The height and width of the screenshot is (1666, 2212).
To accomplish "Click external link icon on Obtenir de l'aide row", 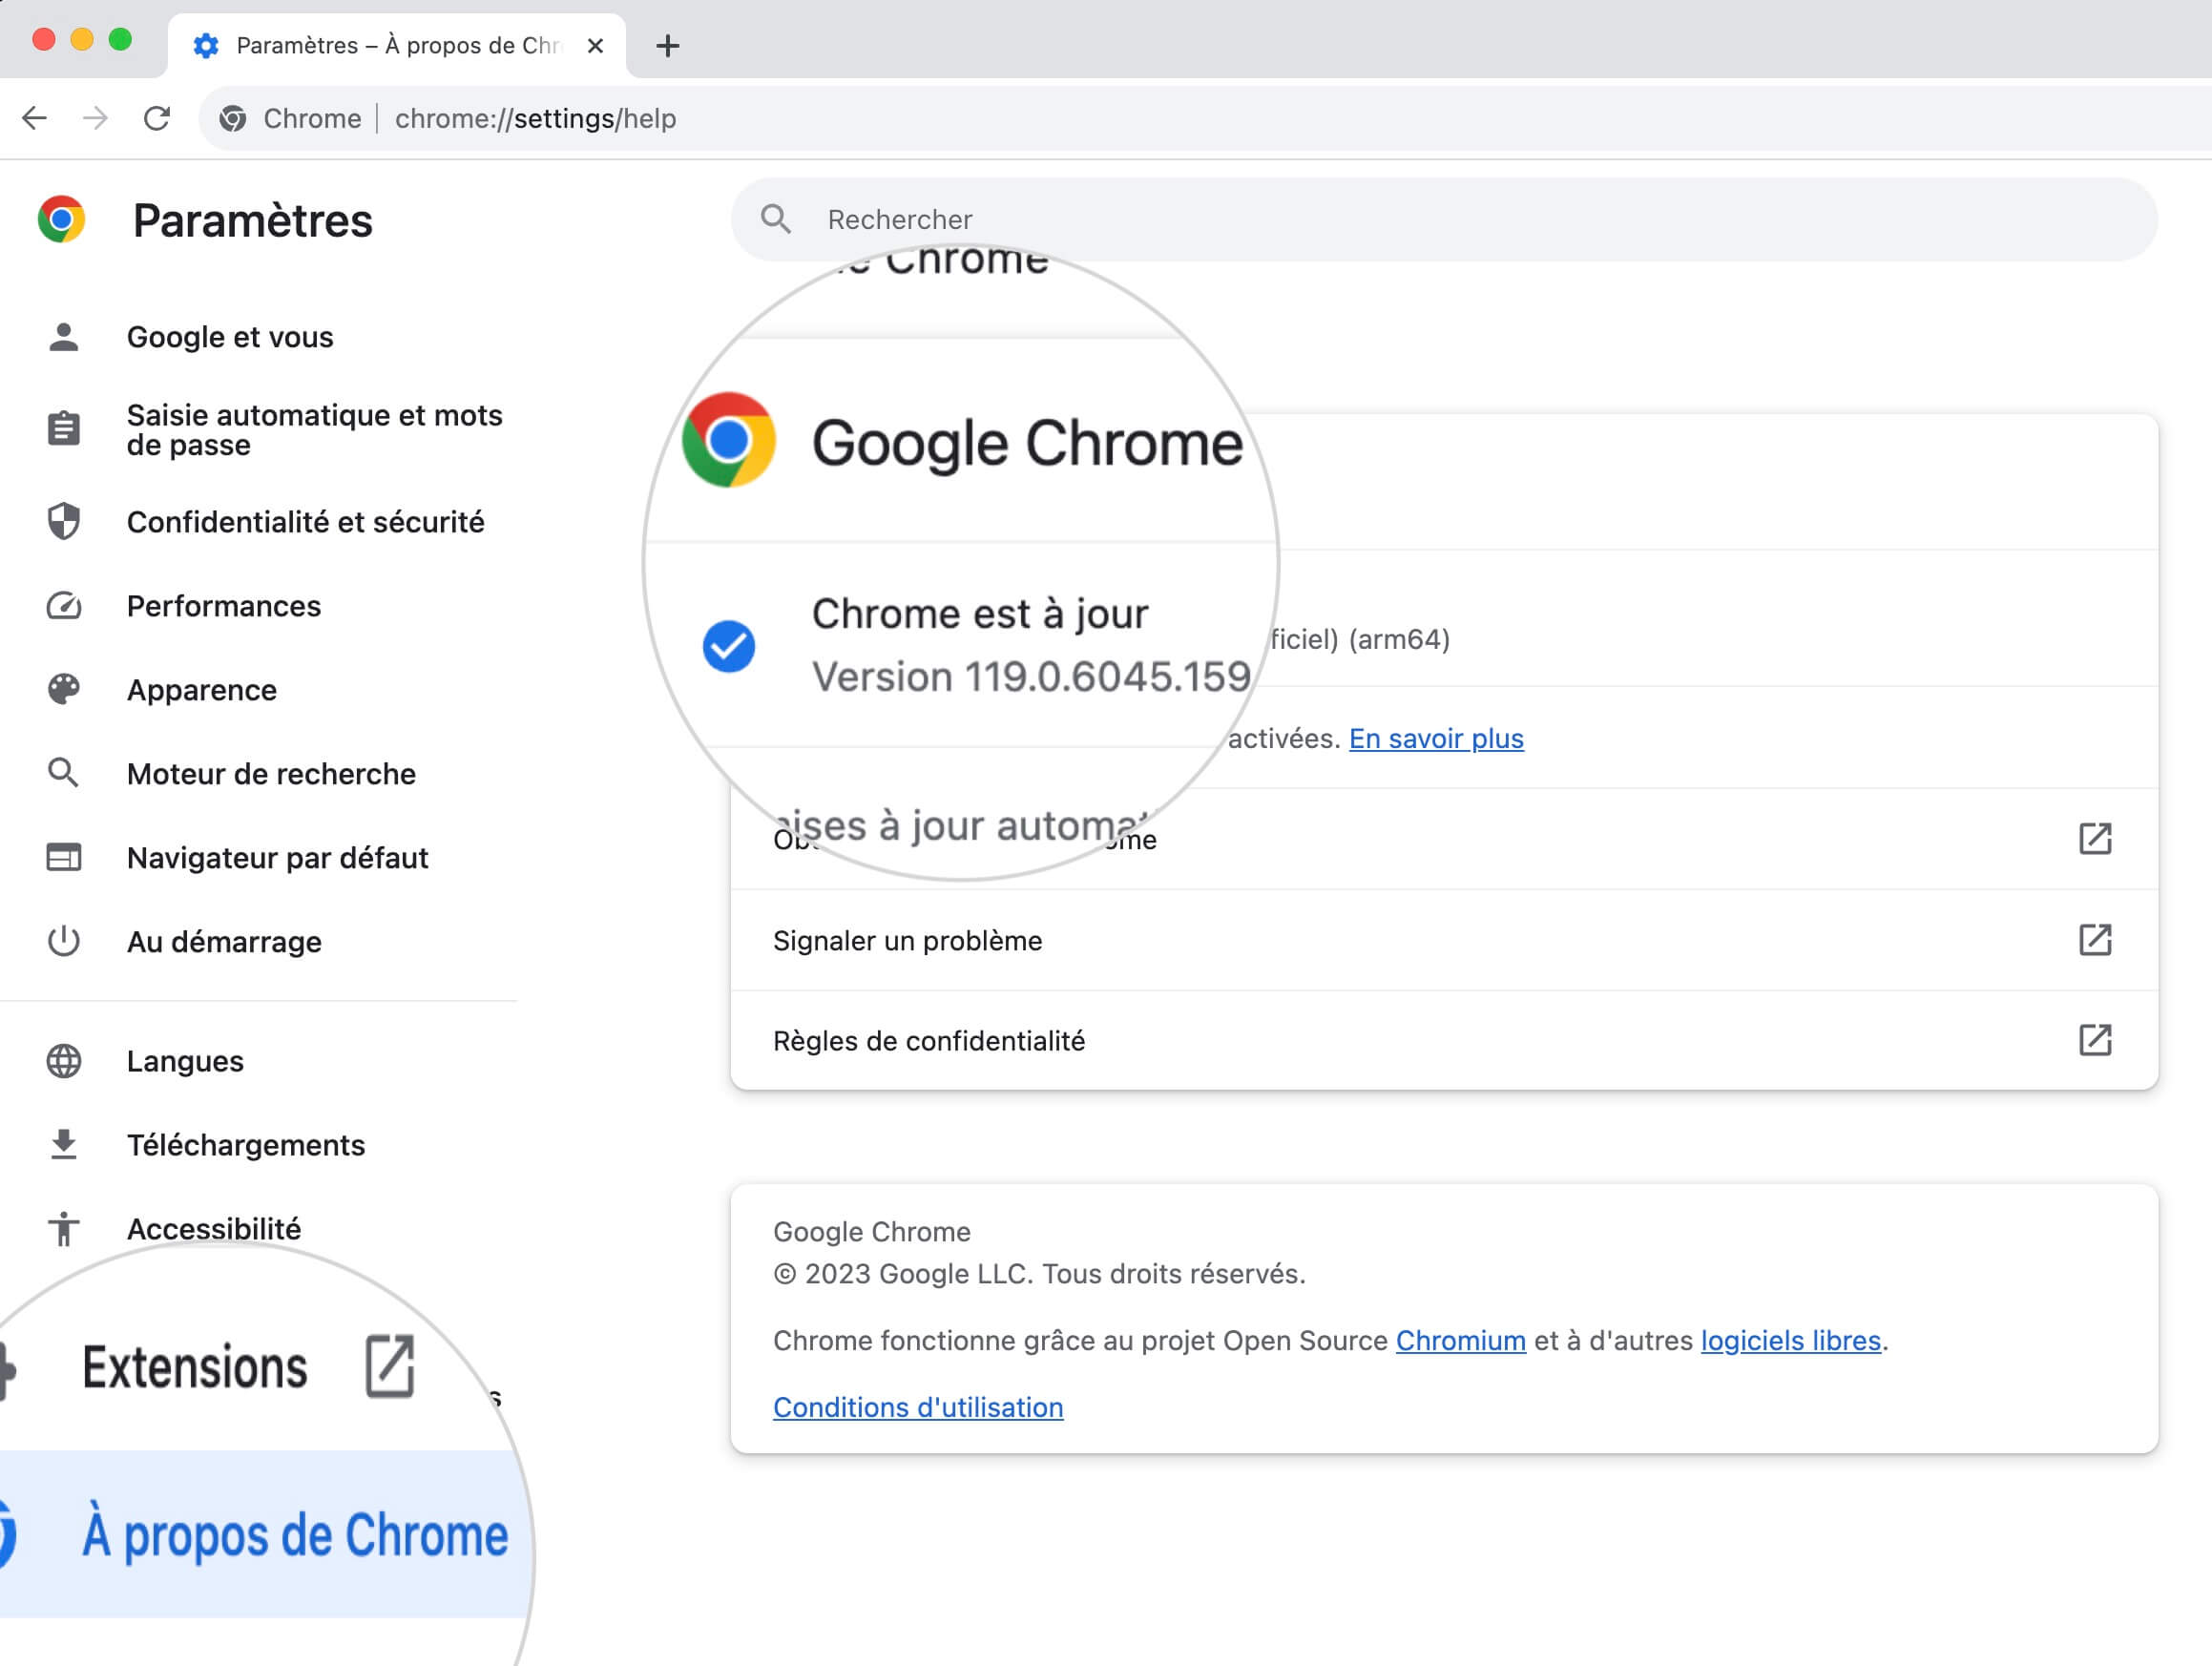I will 2095,838.
